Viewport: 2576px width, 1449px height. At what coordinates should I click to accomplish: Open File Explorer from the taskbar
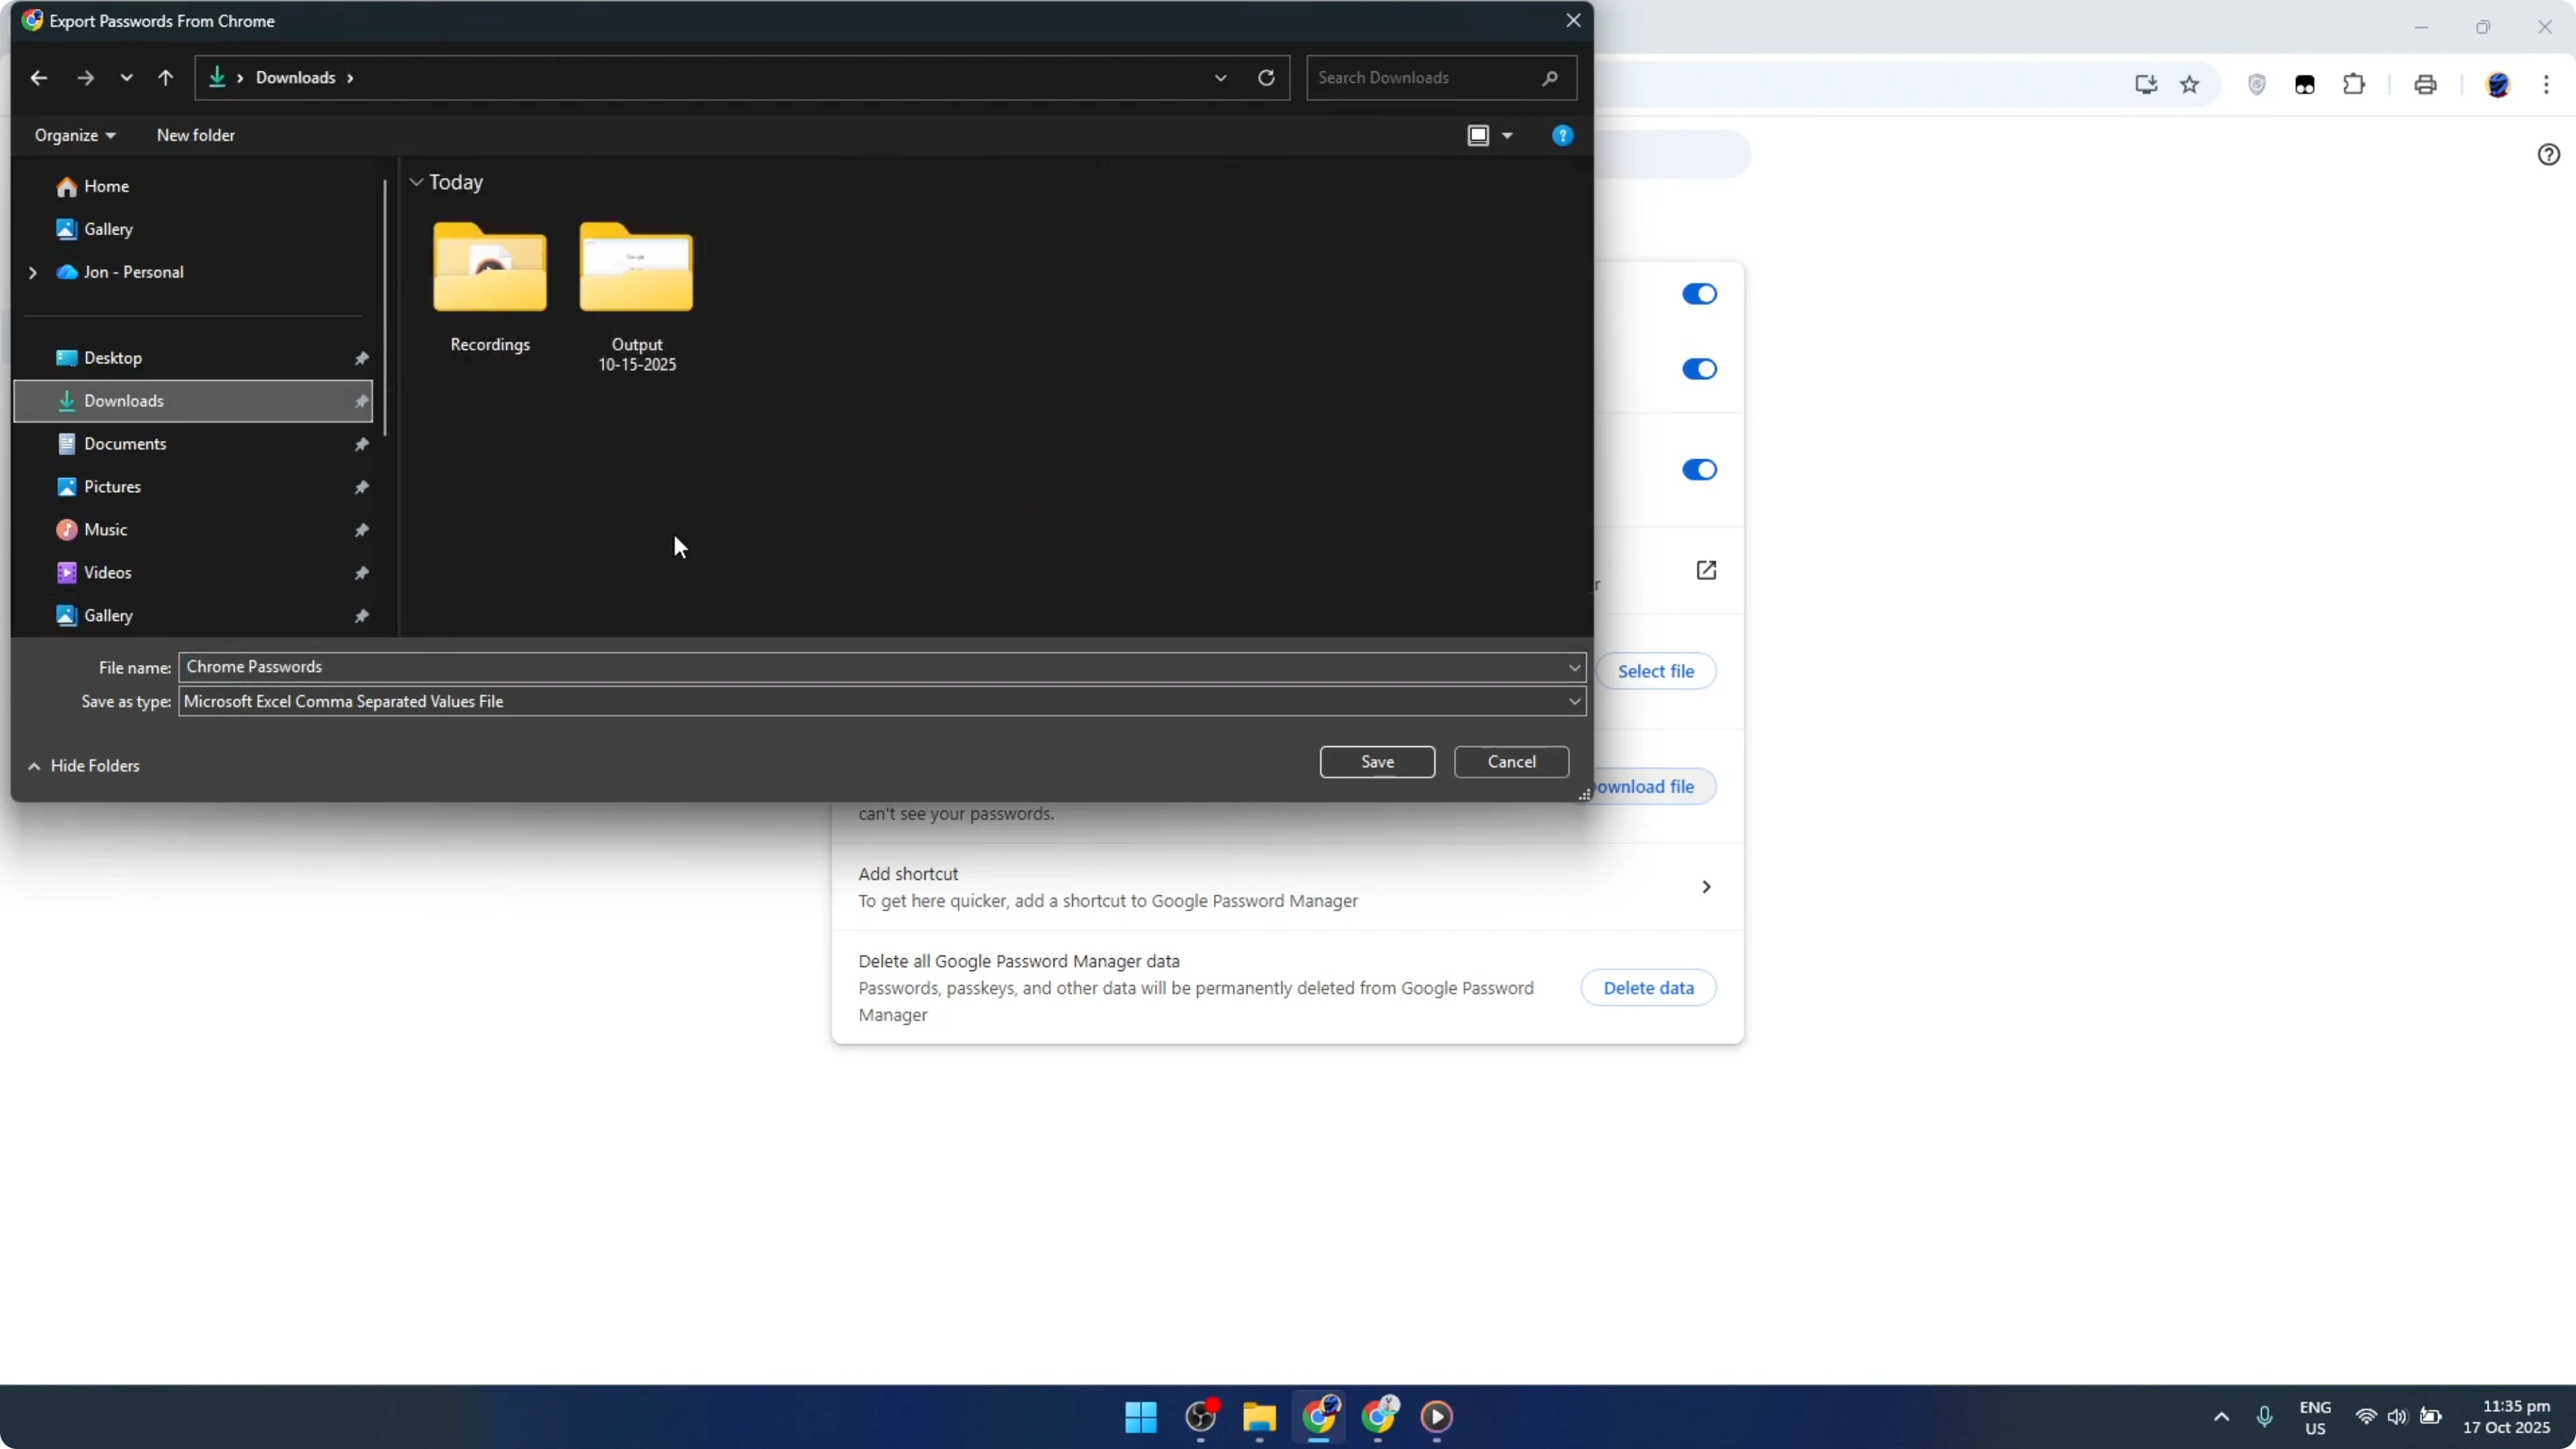click(1259, 1417)
